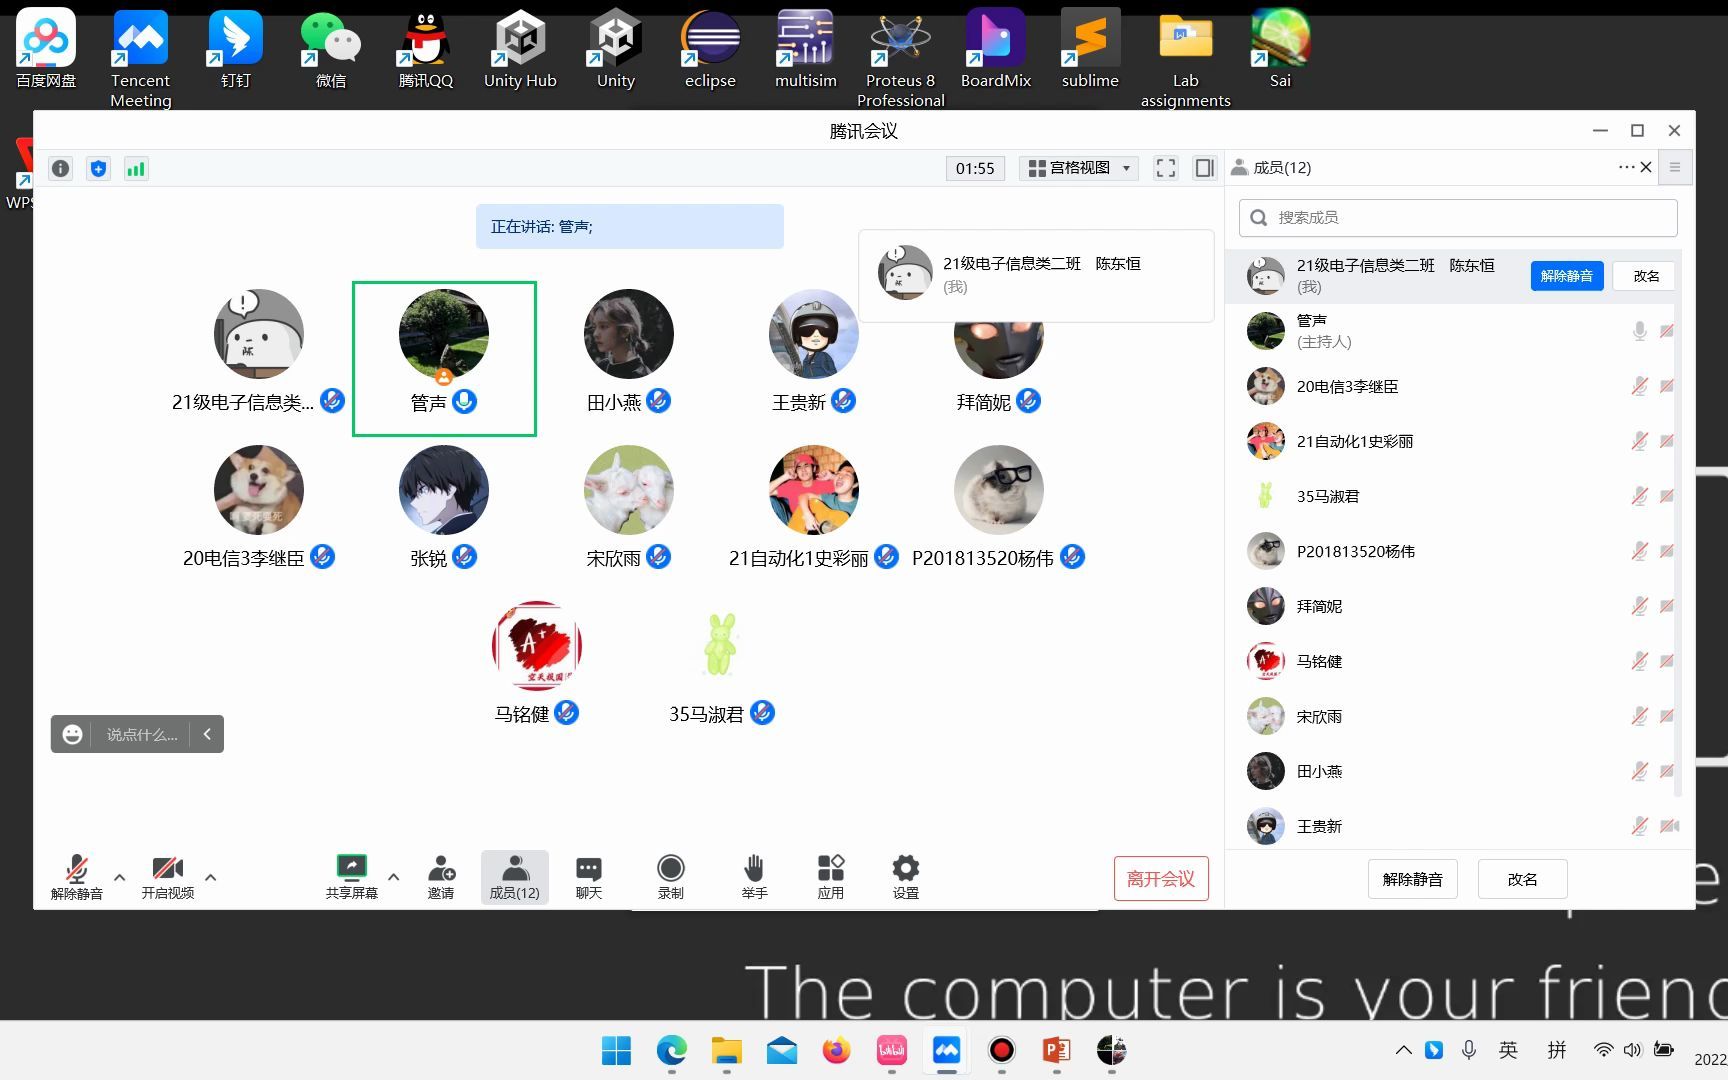
Task: Click 田小燕 avatar in grid
Action: (x=629, y=334)
